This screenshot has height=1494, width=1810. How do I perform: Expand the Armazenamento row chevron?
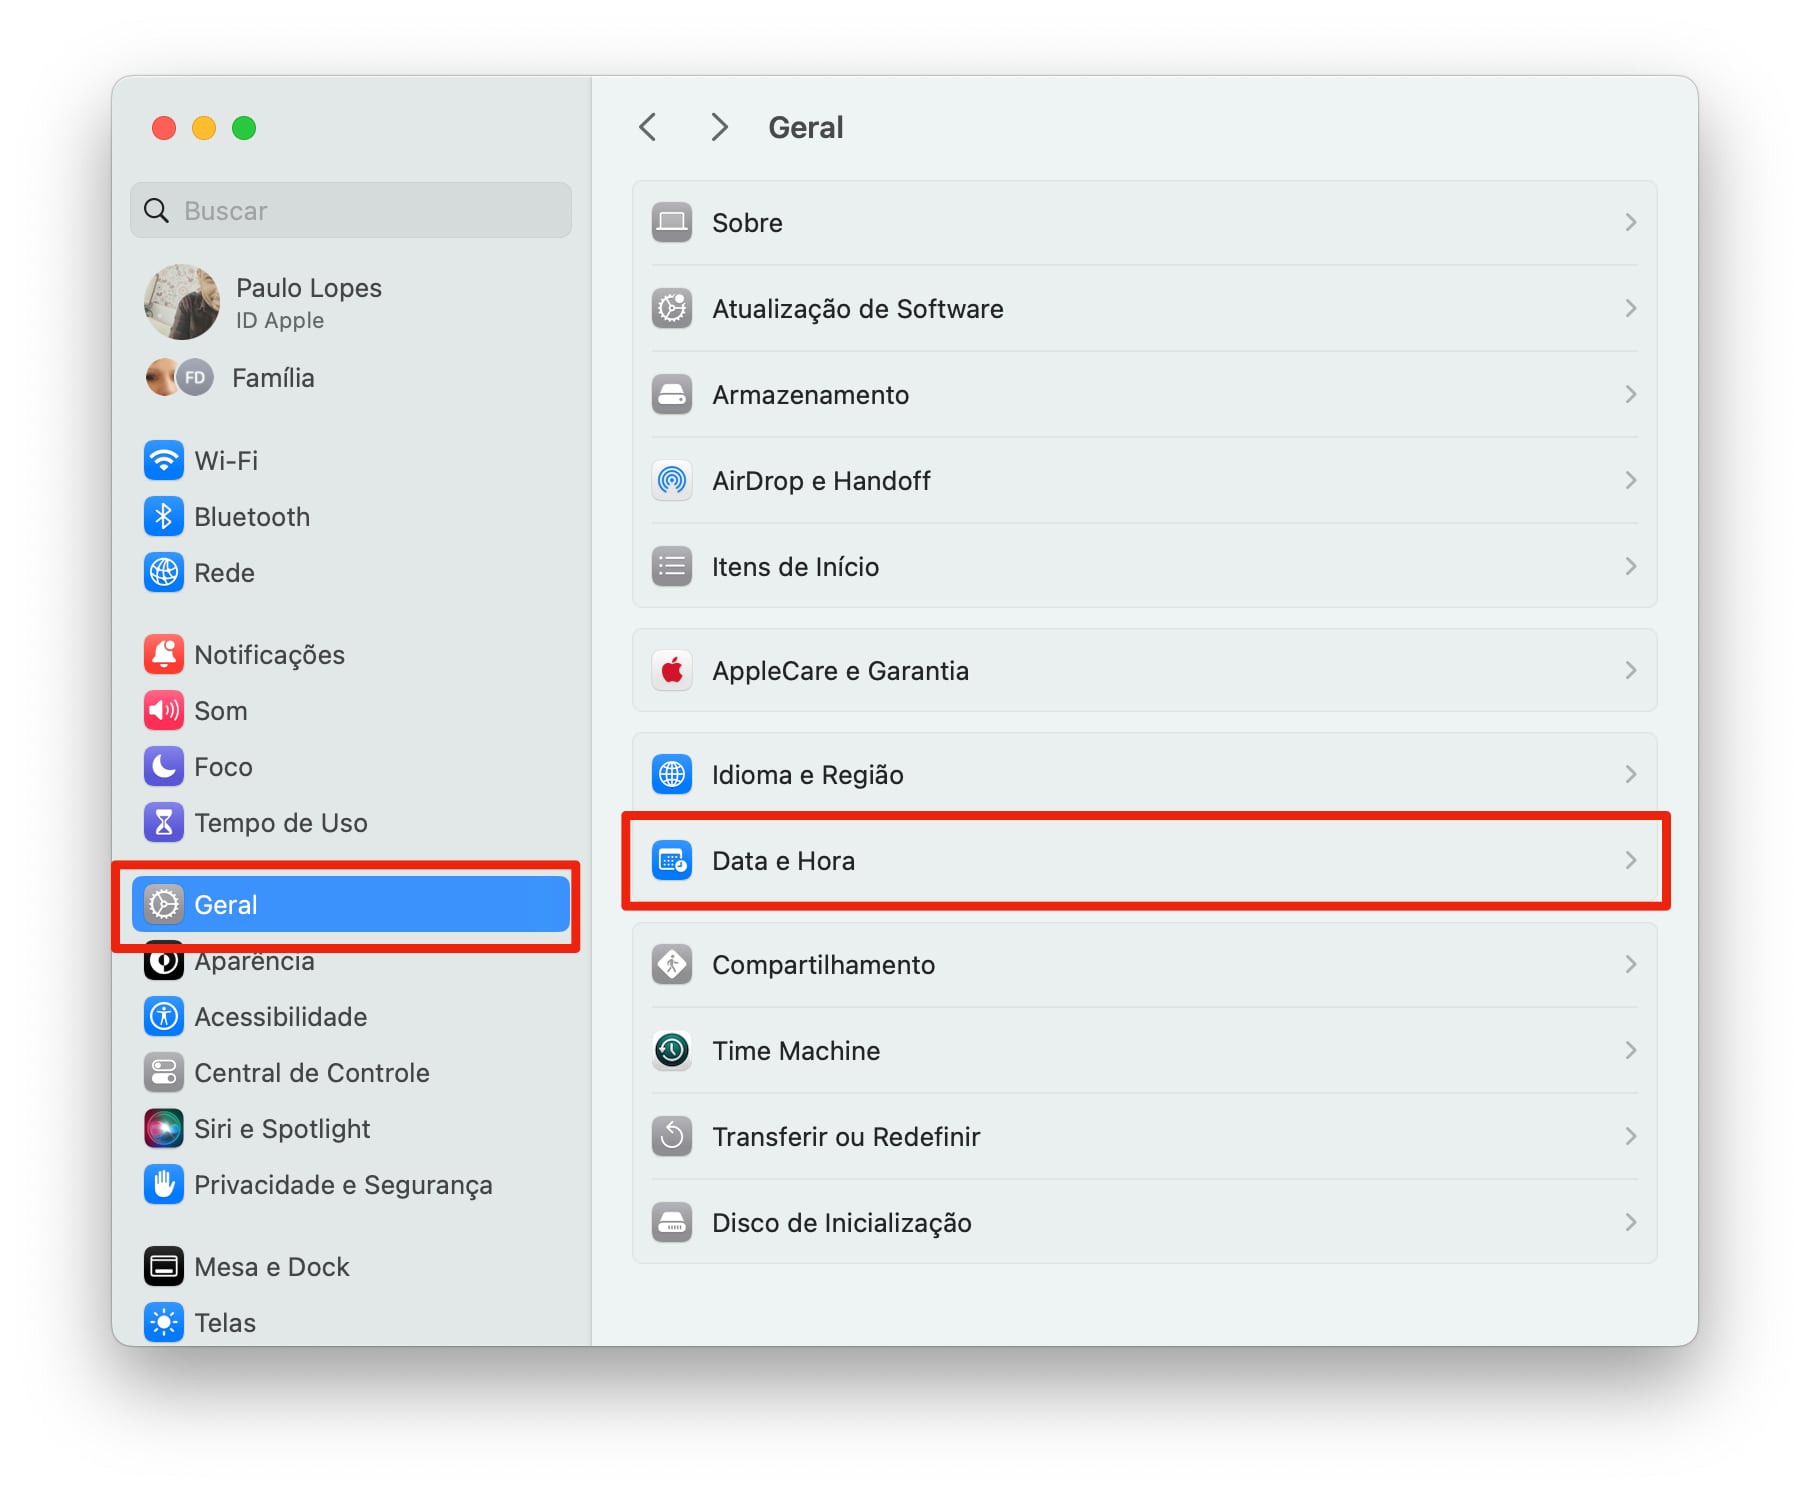coord(1630,394)
